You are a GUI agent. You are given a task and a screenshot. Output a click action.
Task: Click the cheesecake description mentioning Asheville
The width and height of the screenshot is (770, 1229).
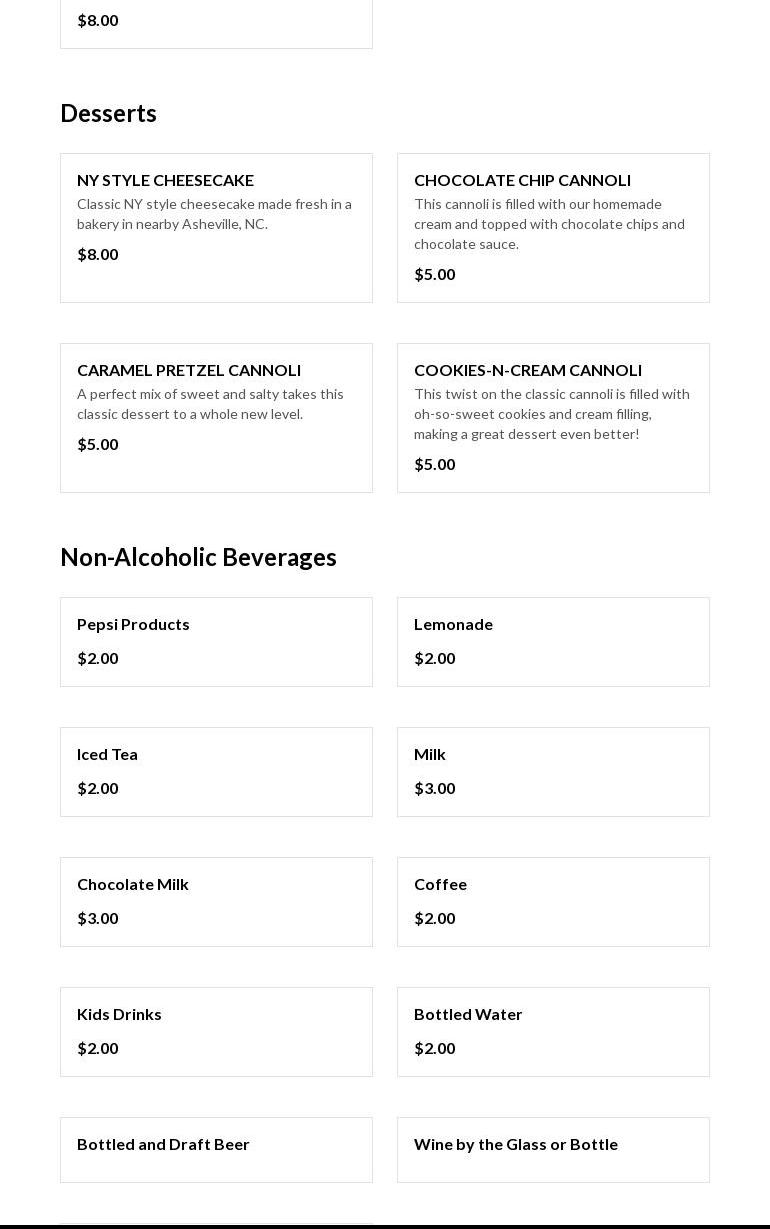click(x=214, y=214)
